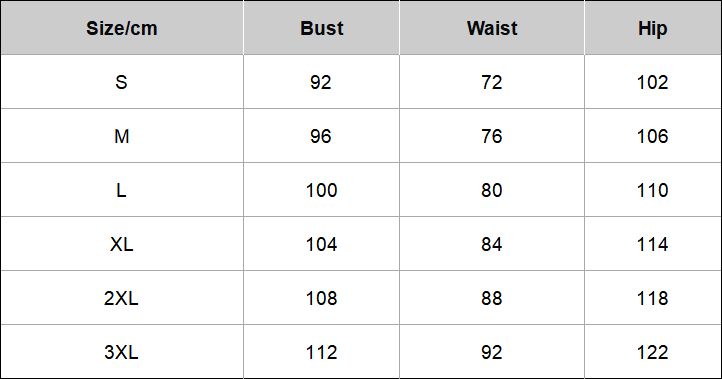
Task: Click waist value 76 for size M
Action: 492,136
